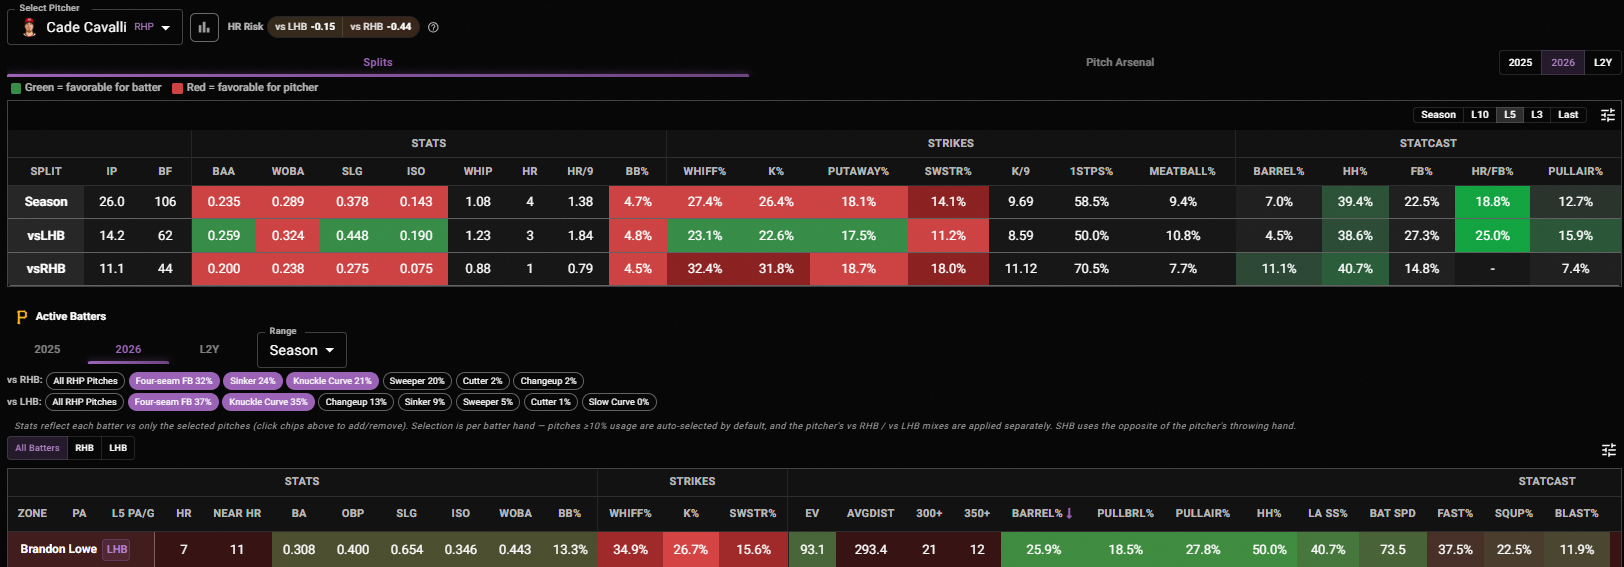Filter batters by RHB button
This screenshot has height=567, width=1624.
85,448
